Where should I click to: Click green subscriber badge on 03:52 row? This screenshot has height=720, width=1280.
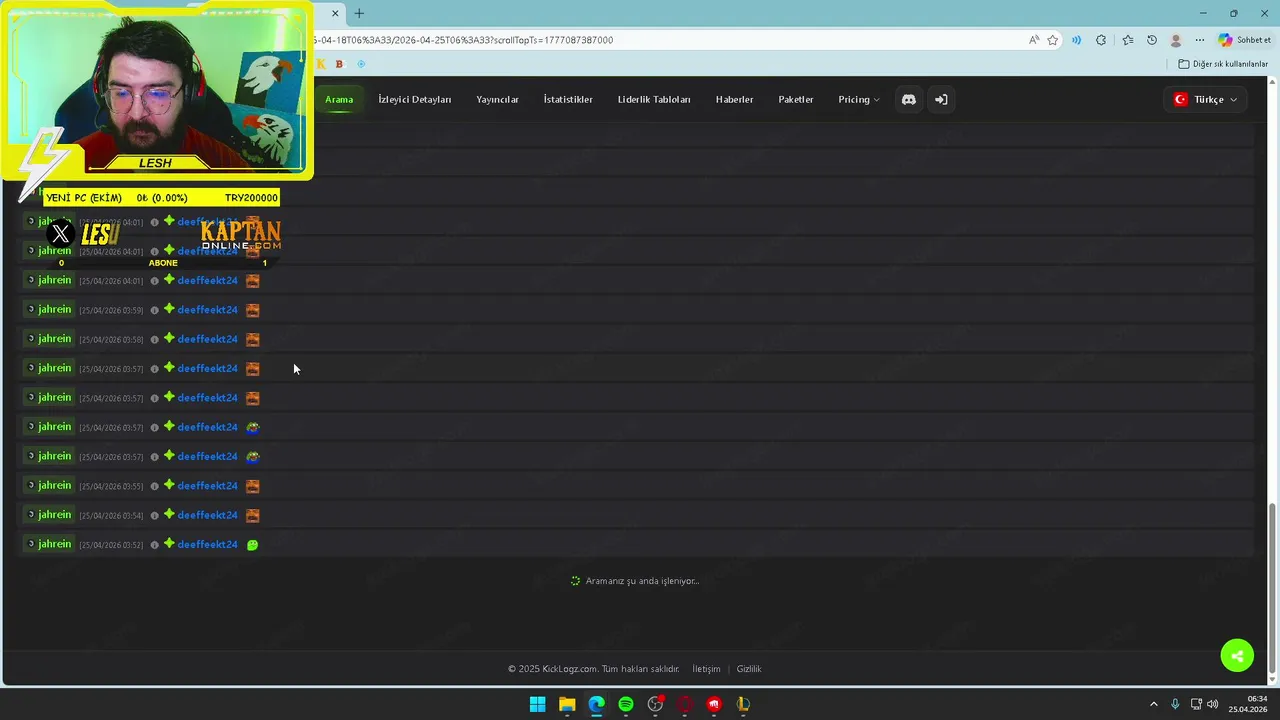[x=169, y=544]
